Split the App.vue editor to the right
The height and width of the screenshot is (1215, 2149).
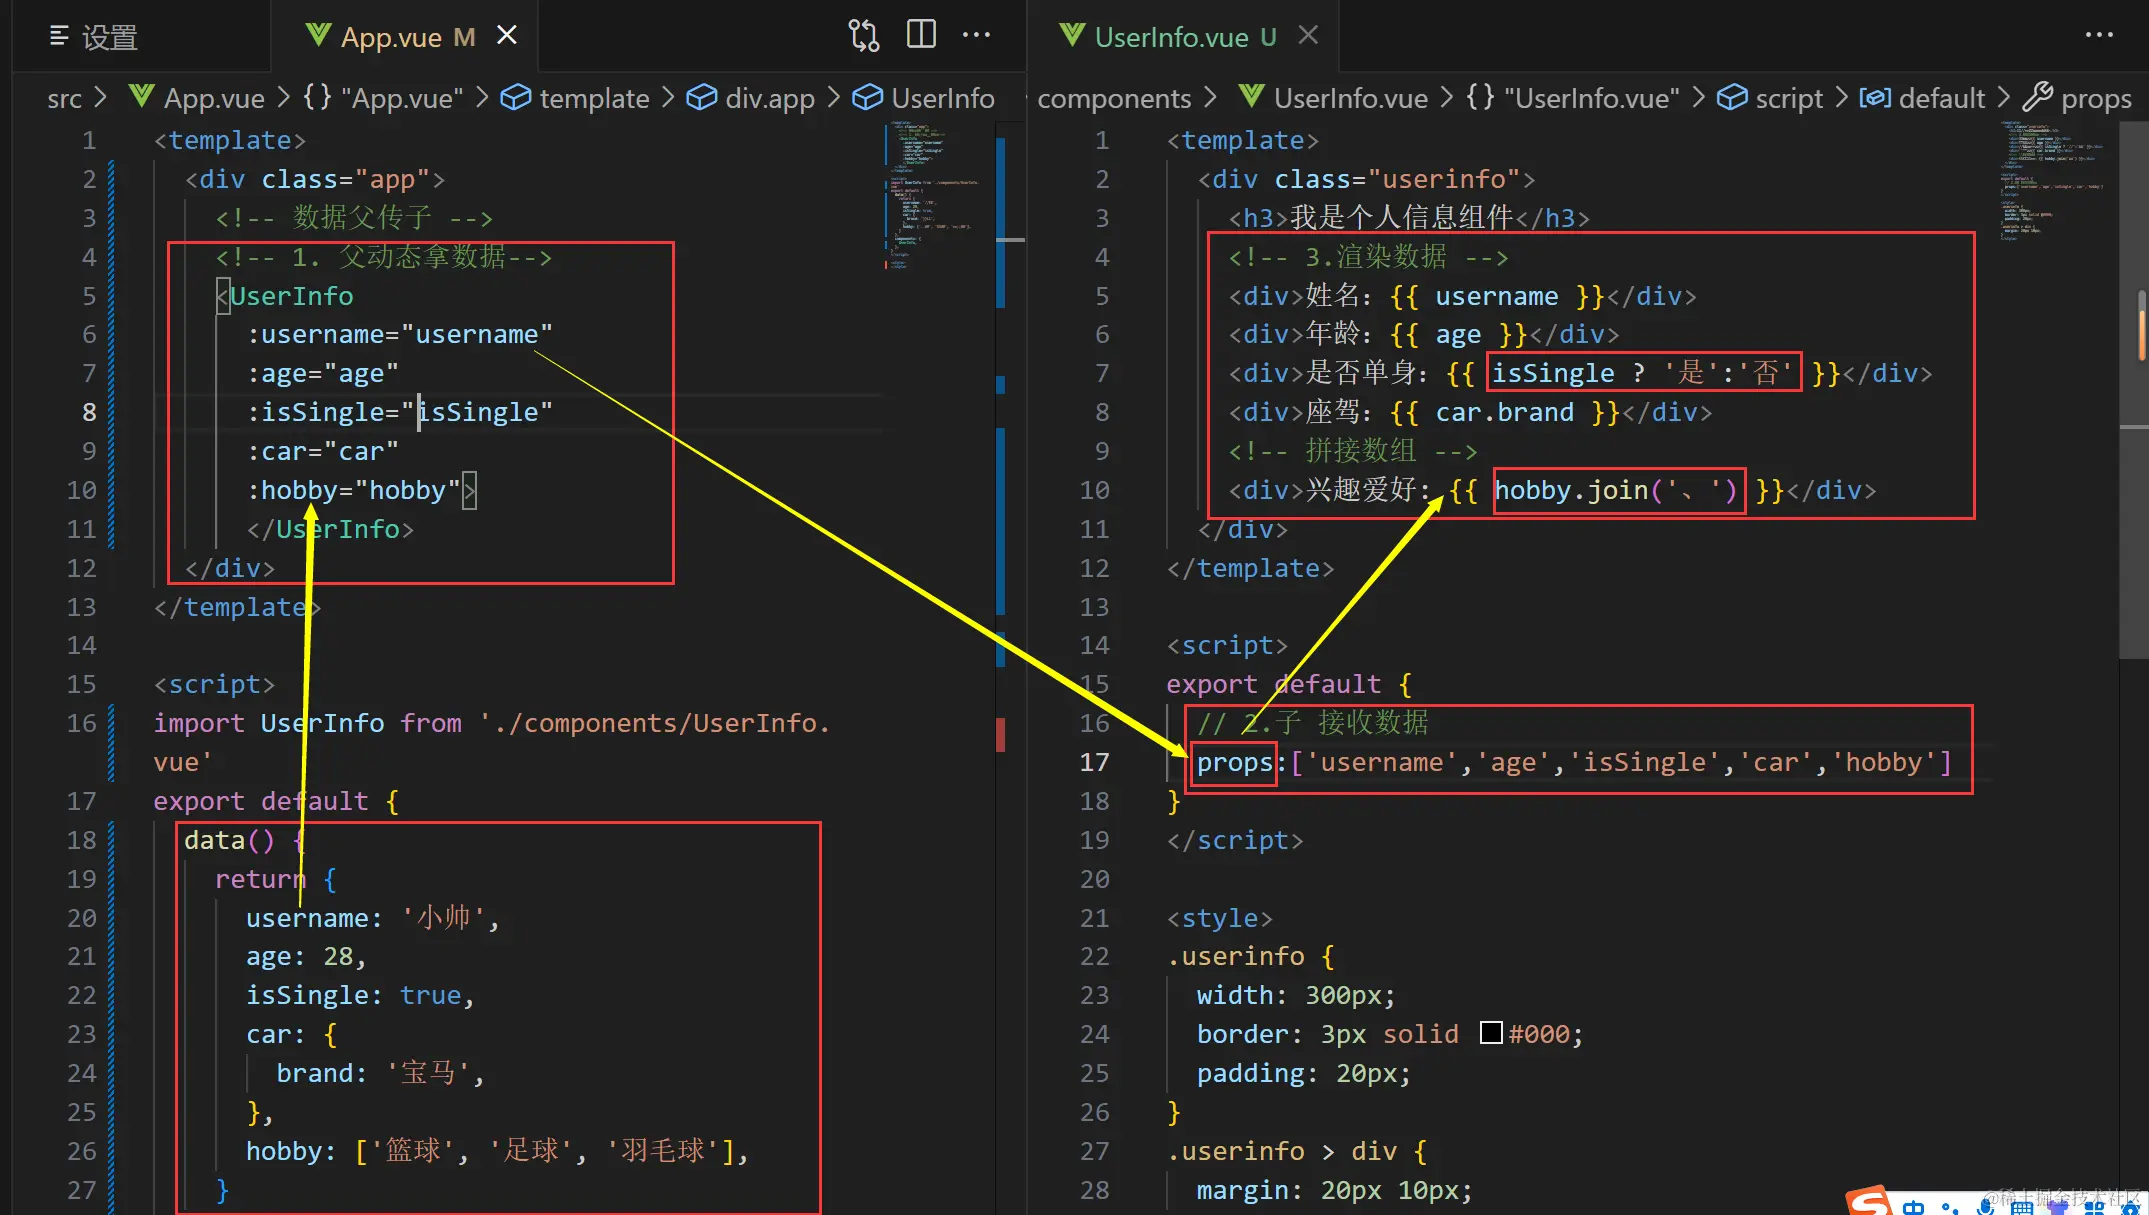[x=921, y=35]
